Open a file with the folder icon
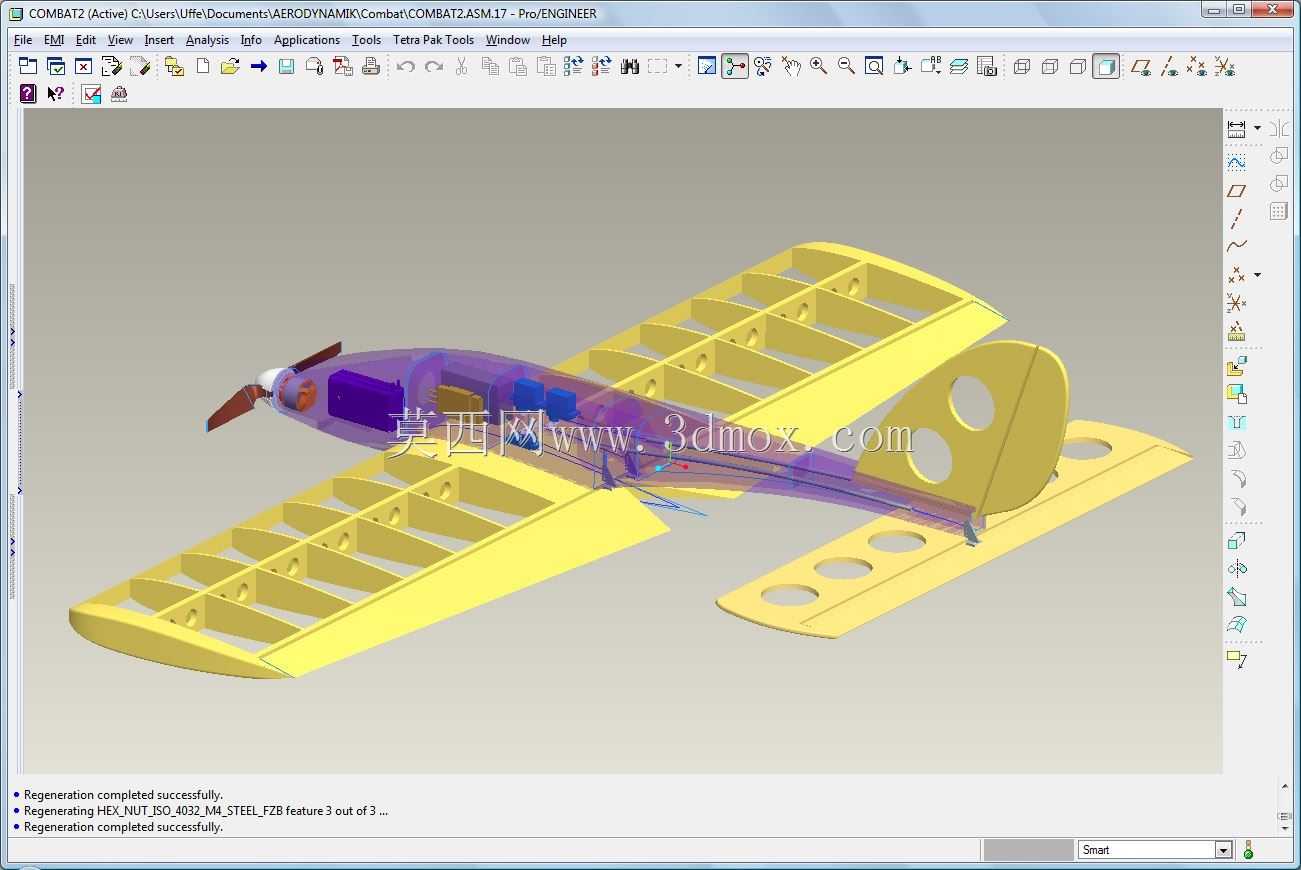This screenshot has width=1301, height=870. click(x=231, y=66)
